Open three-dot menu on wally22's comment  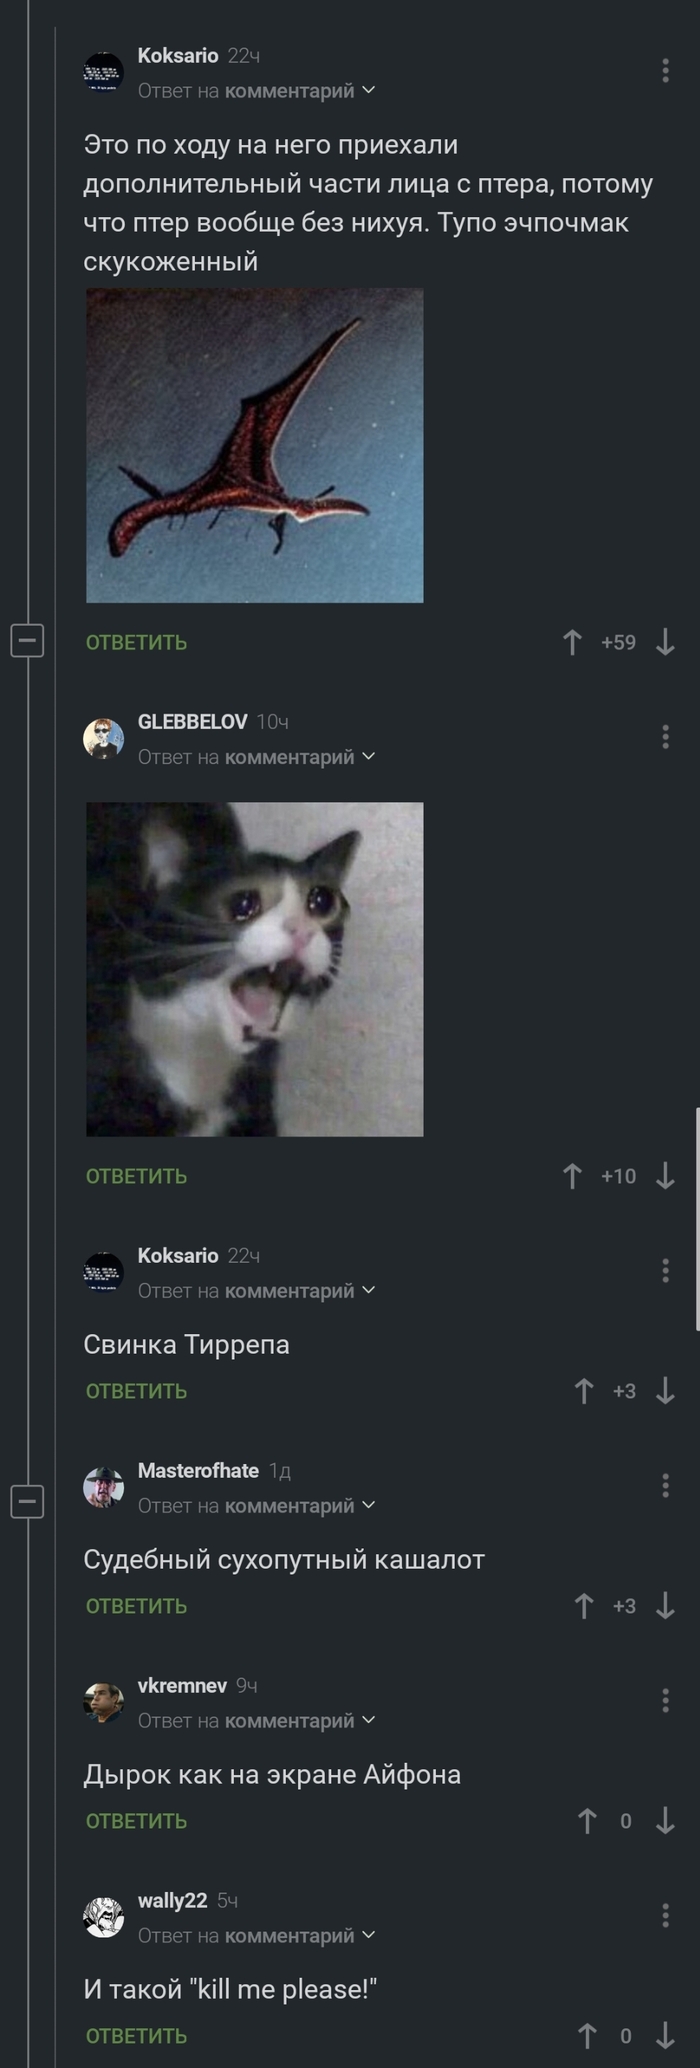665,1915
